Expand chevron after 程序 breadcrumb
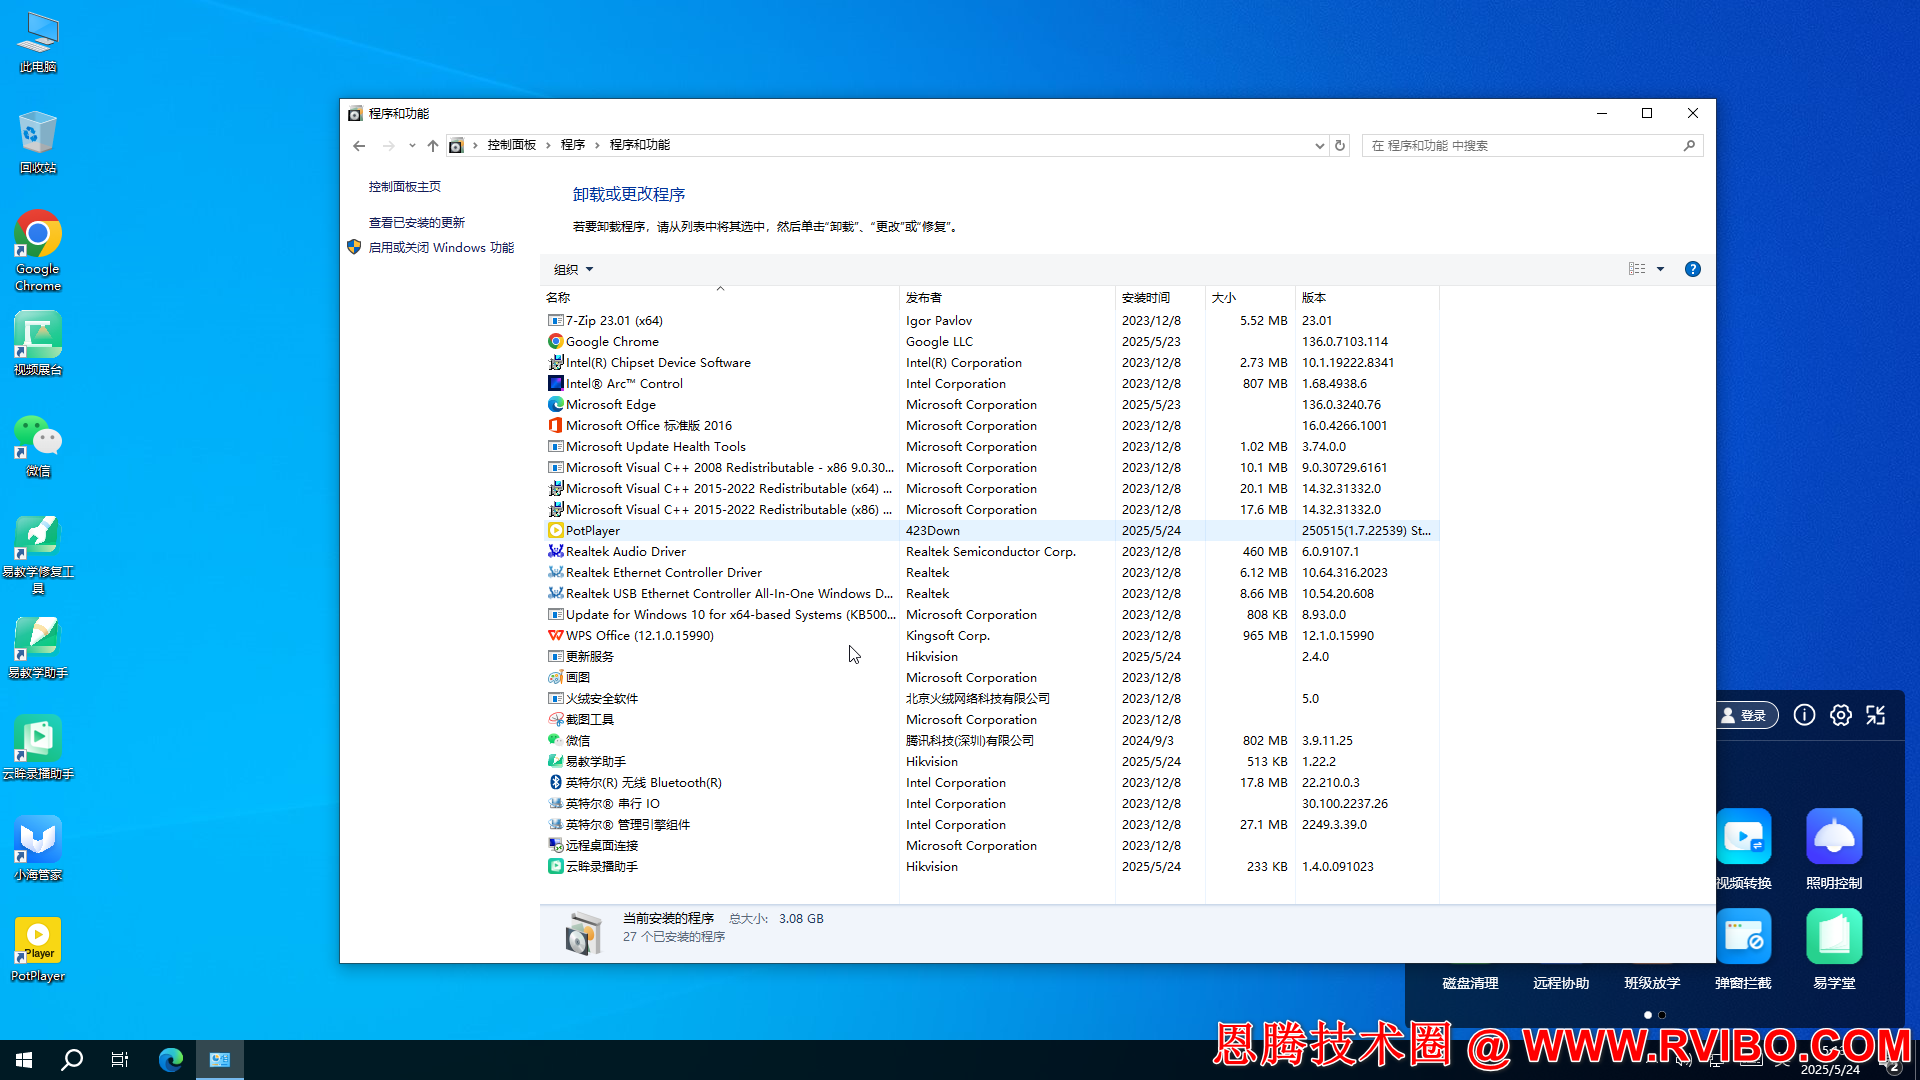 pyautogui.click(x=597, y=145)
